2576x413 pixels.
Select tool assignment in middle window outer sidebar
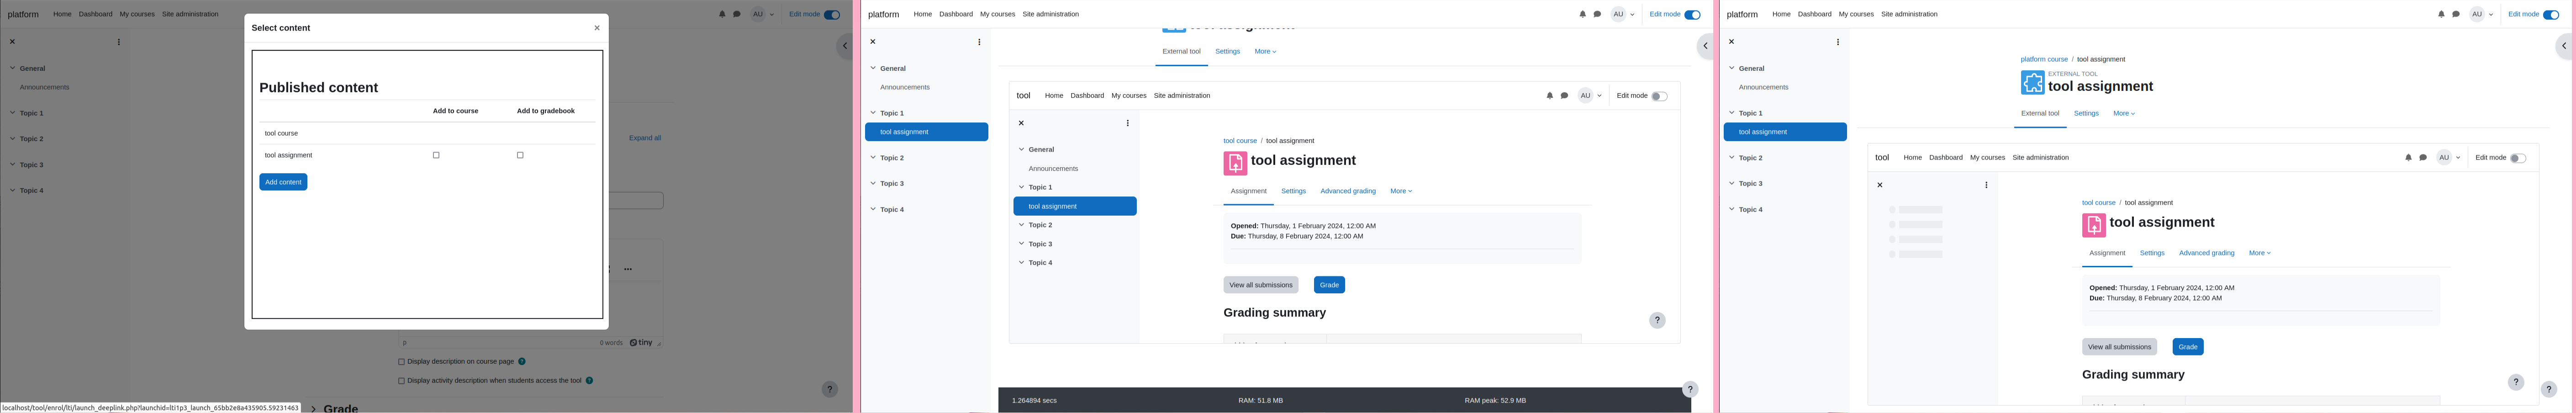[926, 132]
